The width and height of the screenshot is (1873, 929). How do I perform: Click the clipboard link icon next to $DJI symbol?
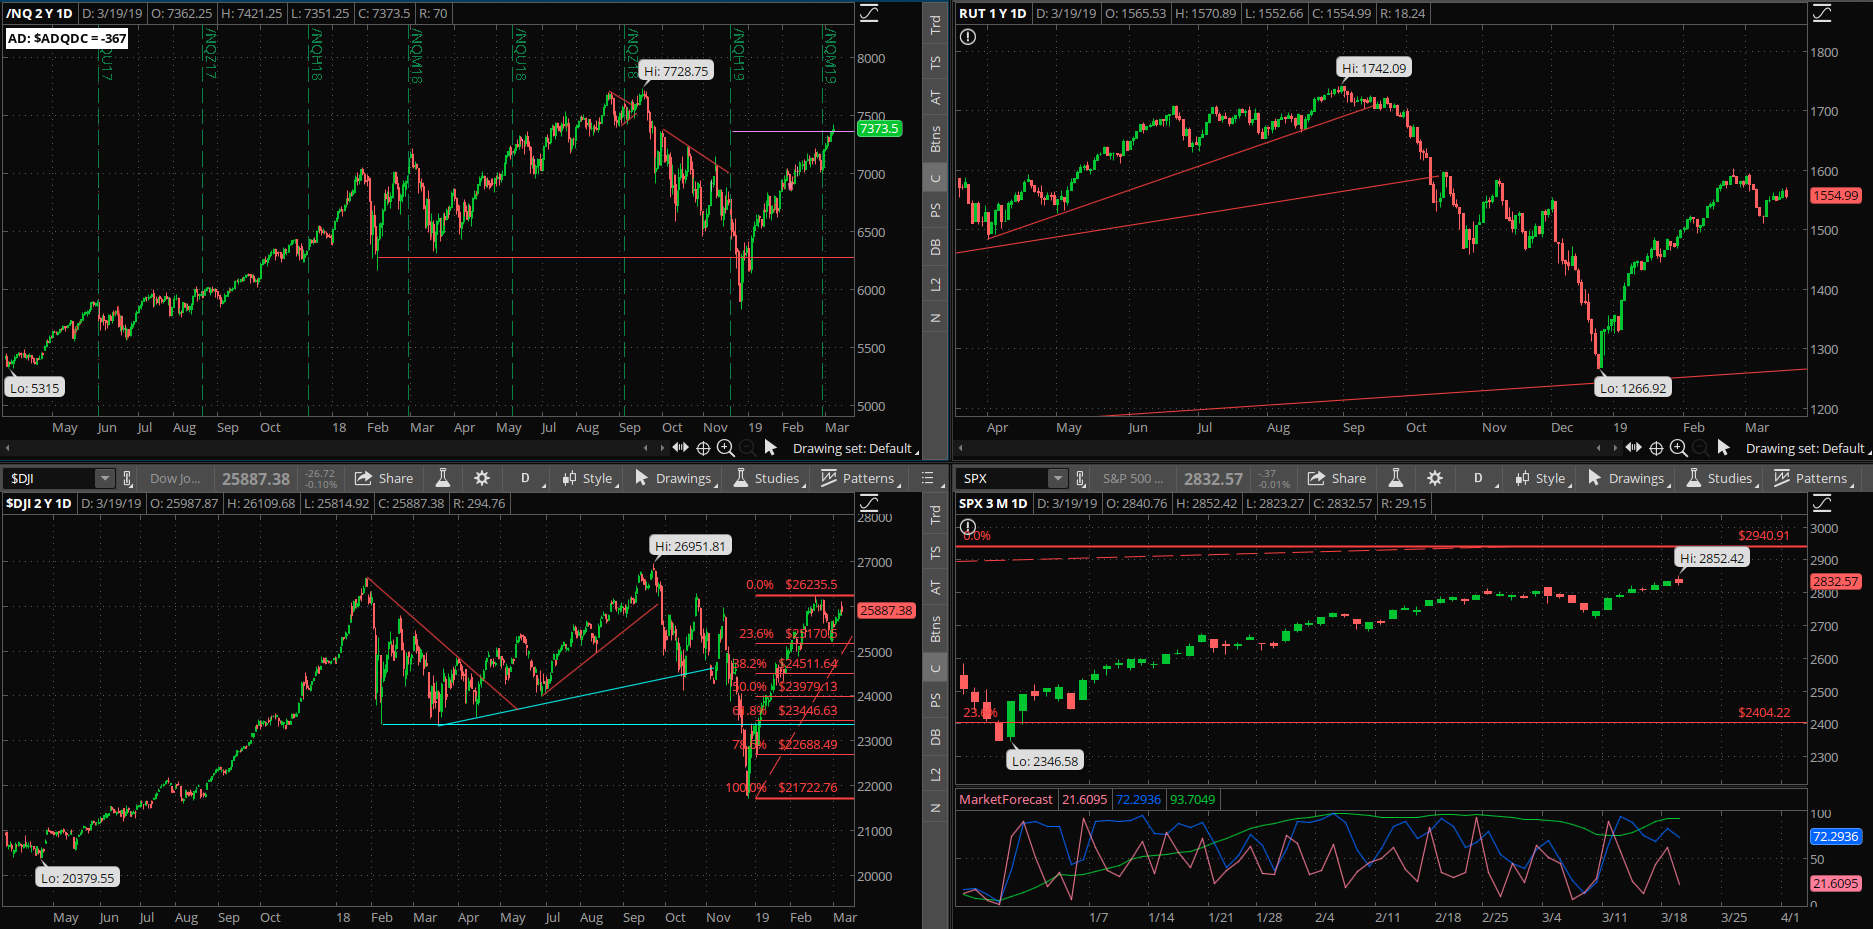tap(127, 478)
